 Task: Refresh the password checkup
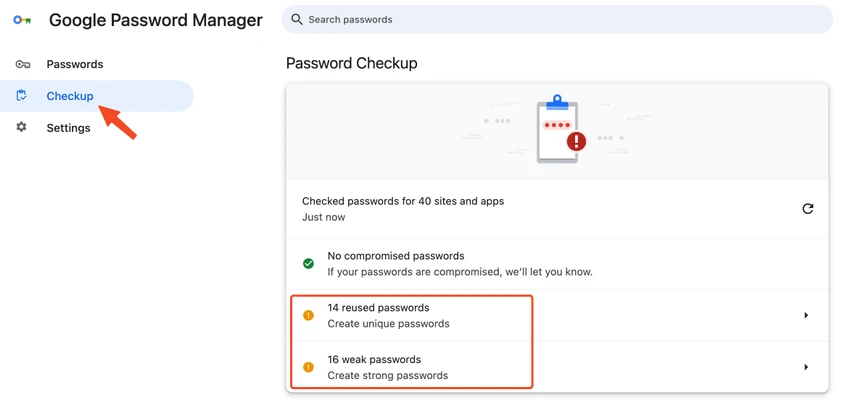808,209
